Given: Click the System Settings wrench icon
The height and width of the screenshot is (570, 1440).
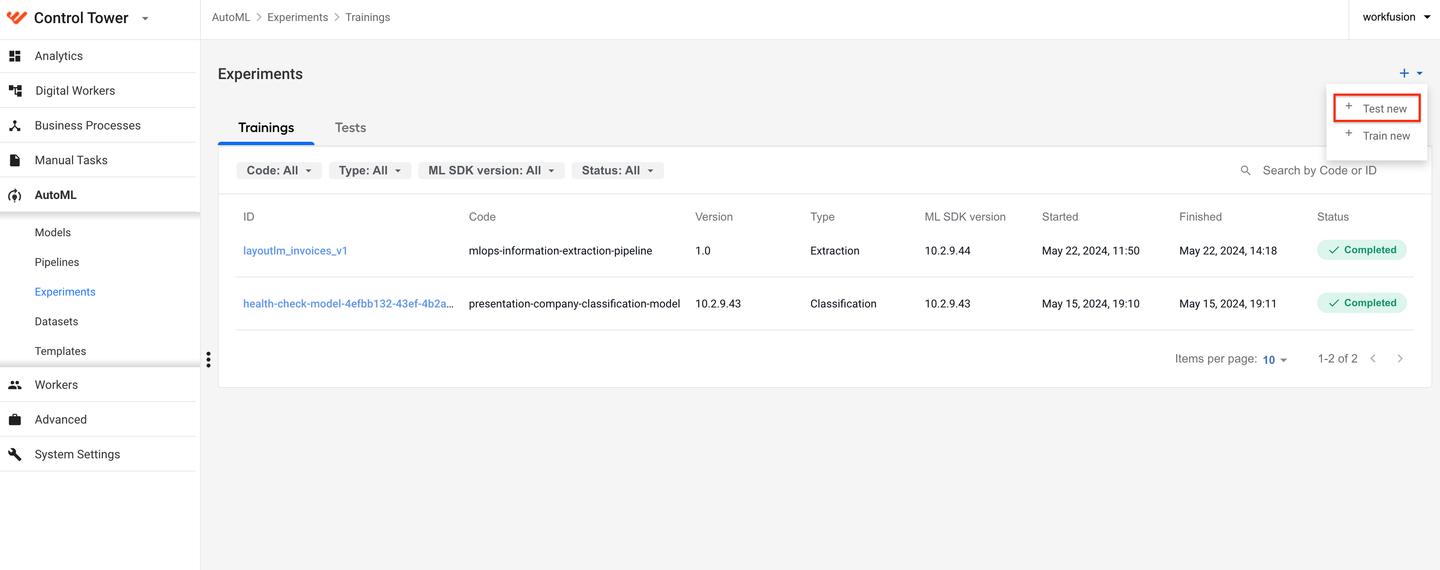Looking at the screenshot, I should 15,454.
